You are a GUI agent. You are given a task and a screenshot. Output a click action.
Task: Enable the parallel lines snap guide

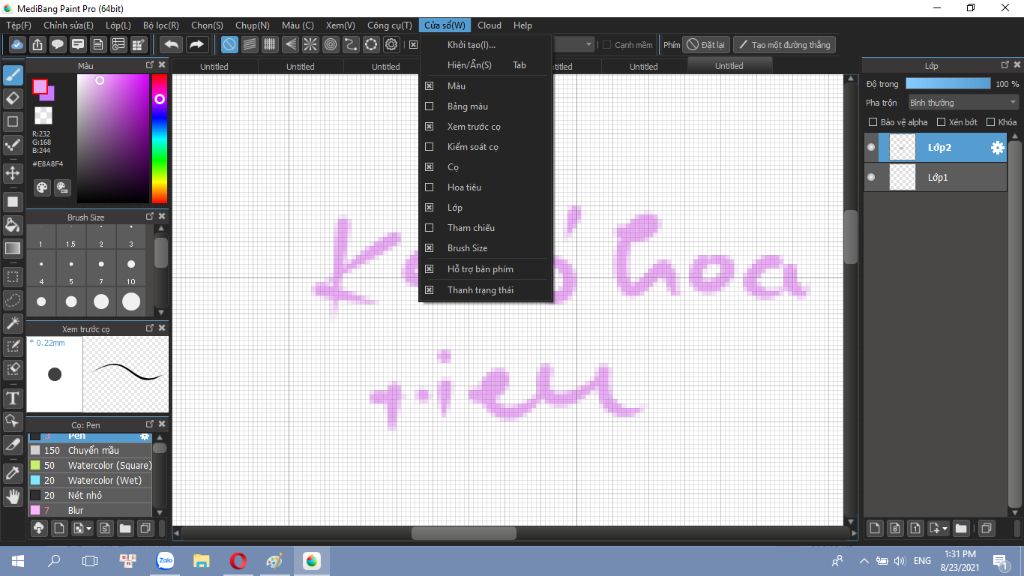(x=249, y=44)
